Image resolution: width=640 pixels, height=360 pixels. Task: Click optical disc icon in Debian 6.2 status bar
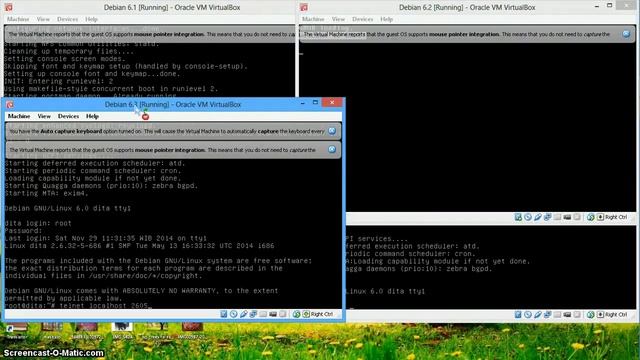click(528, 217)
